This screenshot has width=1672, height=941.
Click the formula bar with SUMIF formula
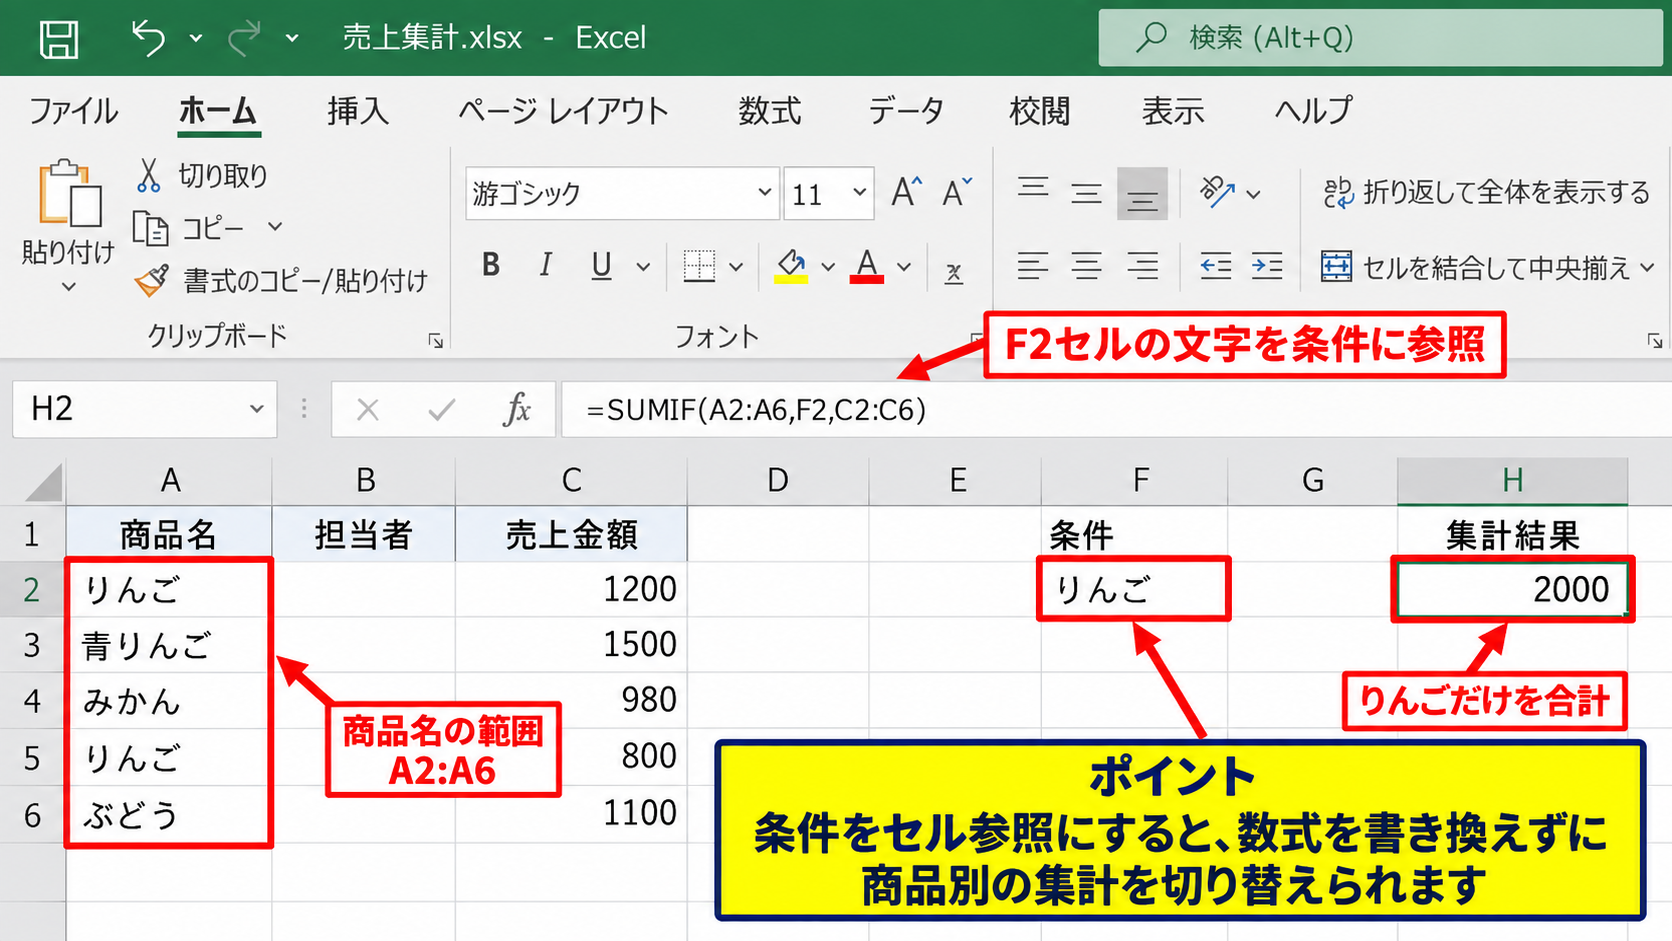click(1116, 409)
